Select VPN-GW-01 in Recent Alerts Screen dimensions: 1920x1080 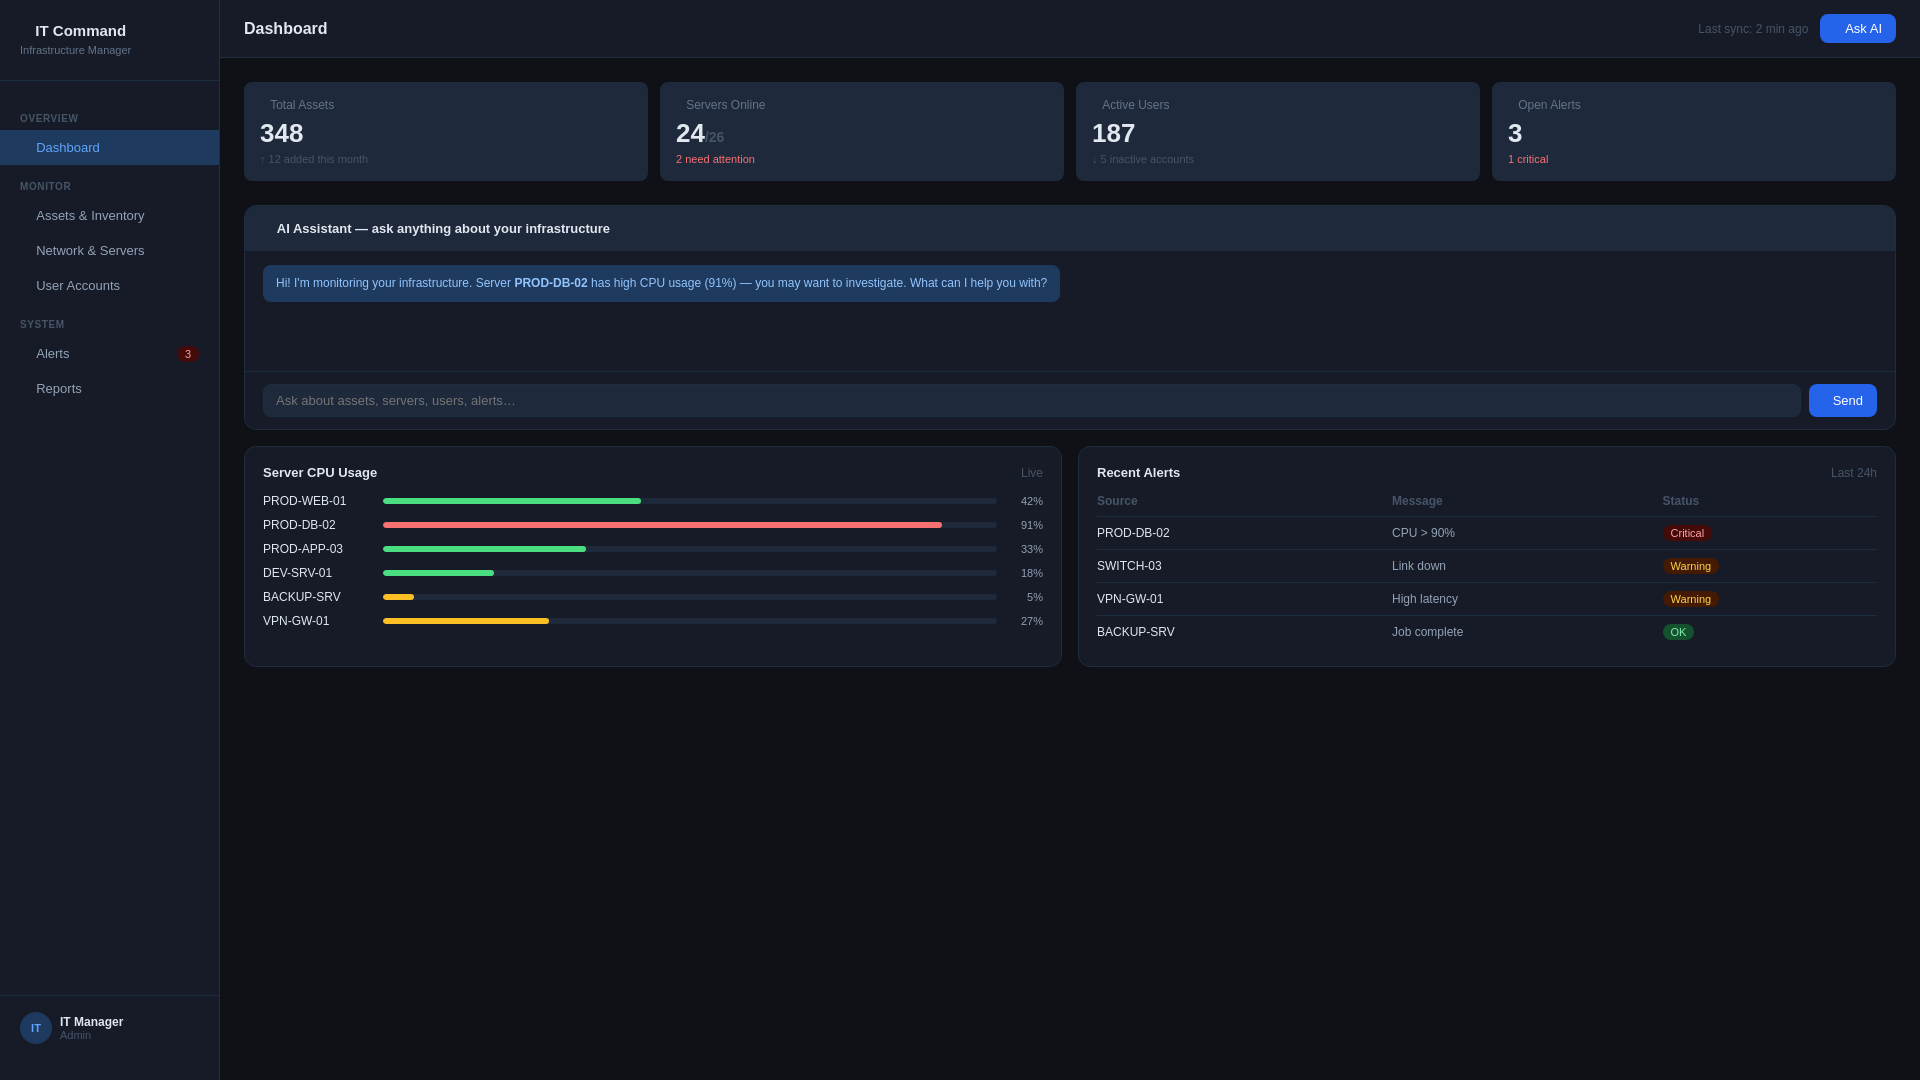point(1130,600)
